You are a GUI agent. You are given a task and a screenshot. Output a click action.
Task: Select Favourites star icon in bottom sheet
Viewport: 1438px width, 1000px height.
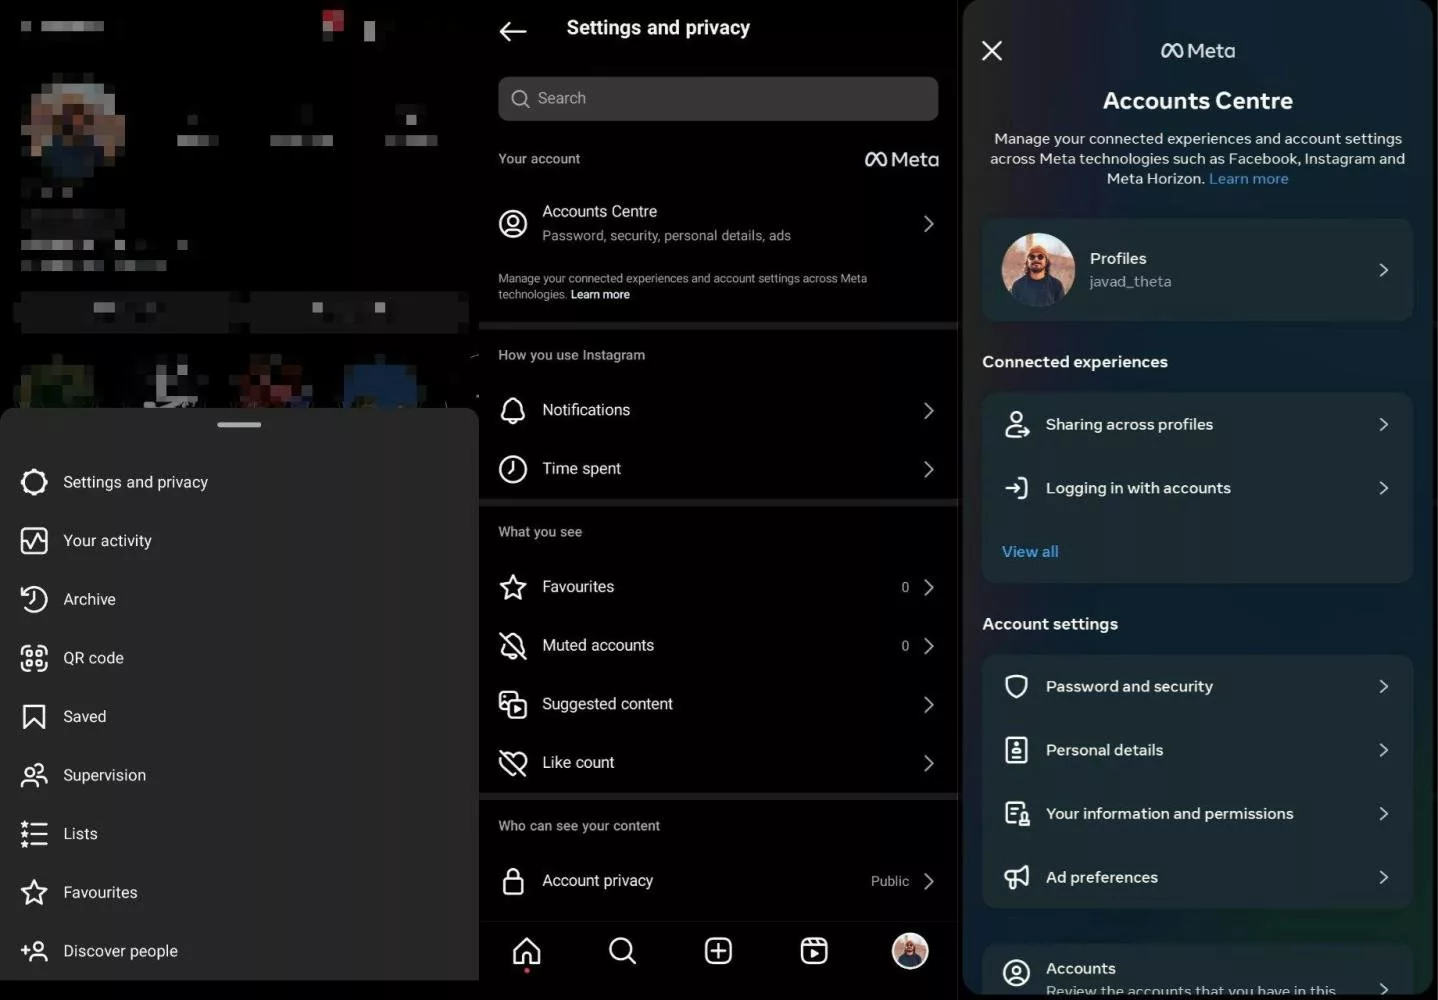click(34, 892)
